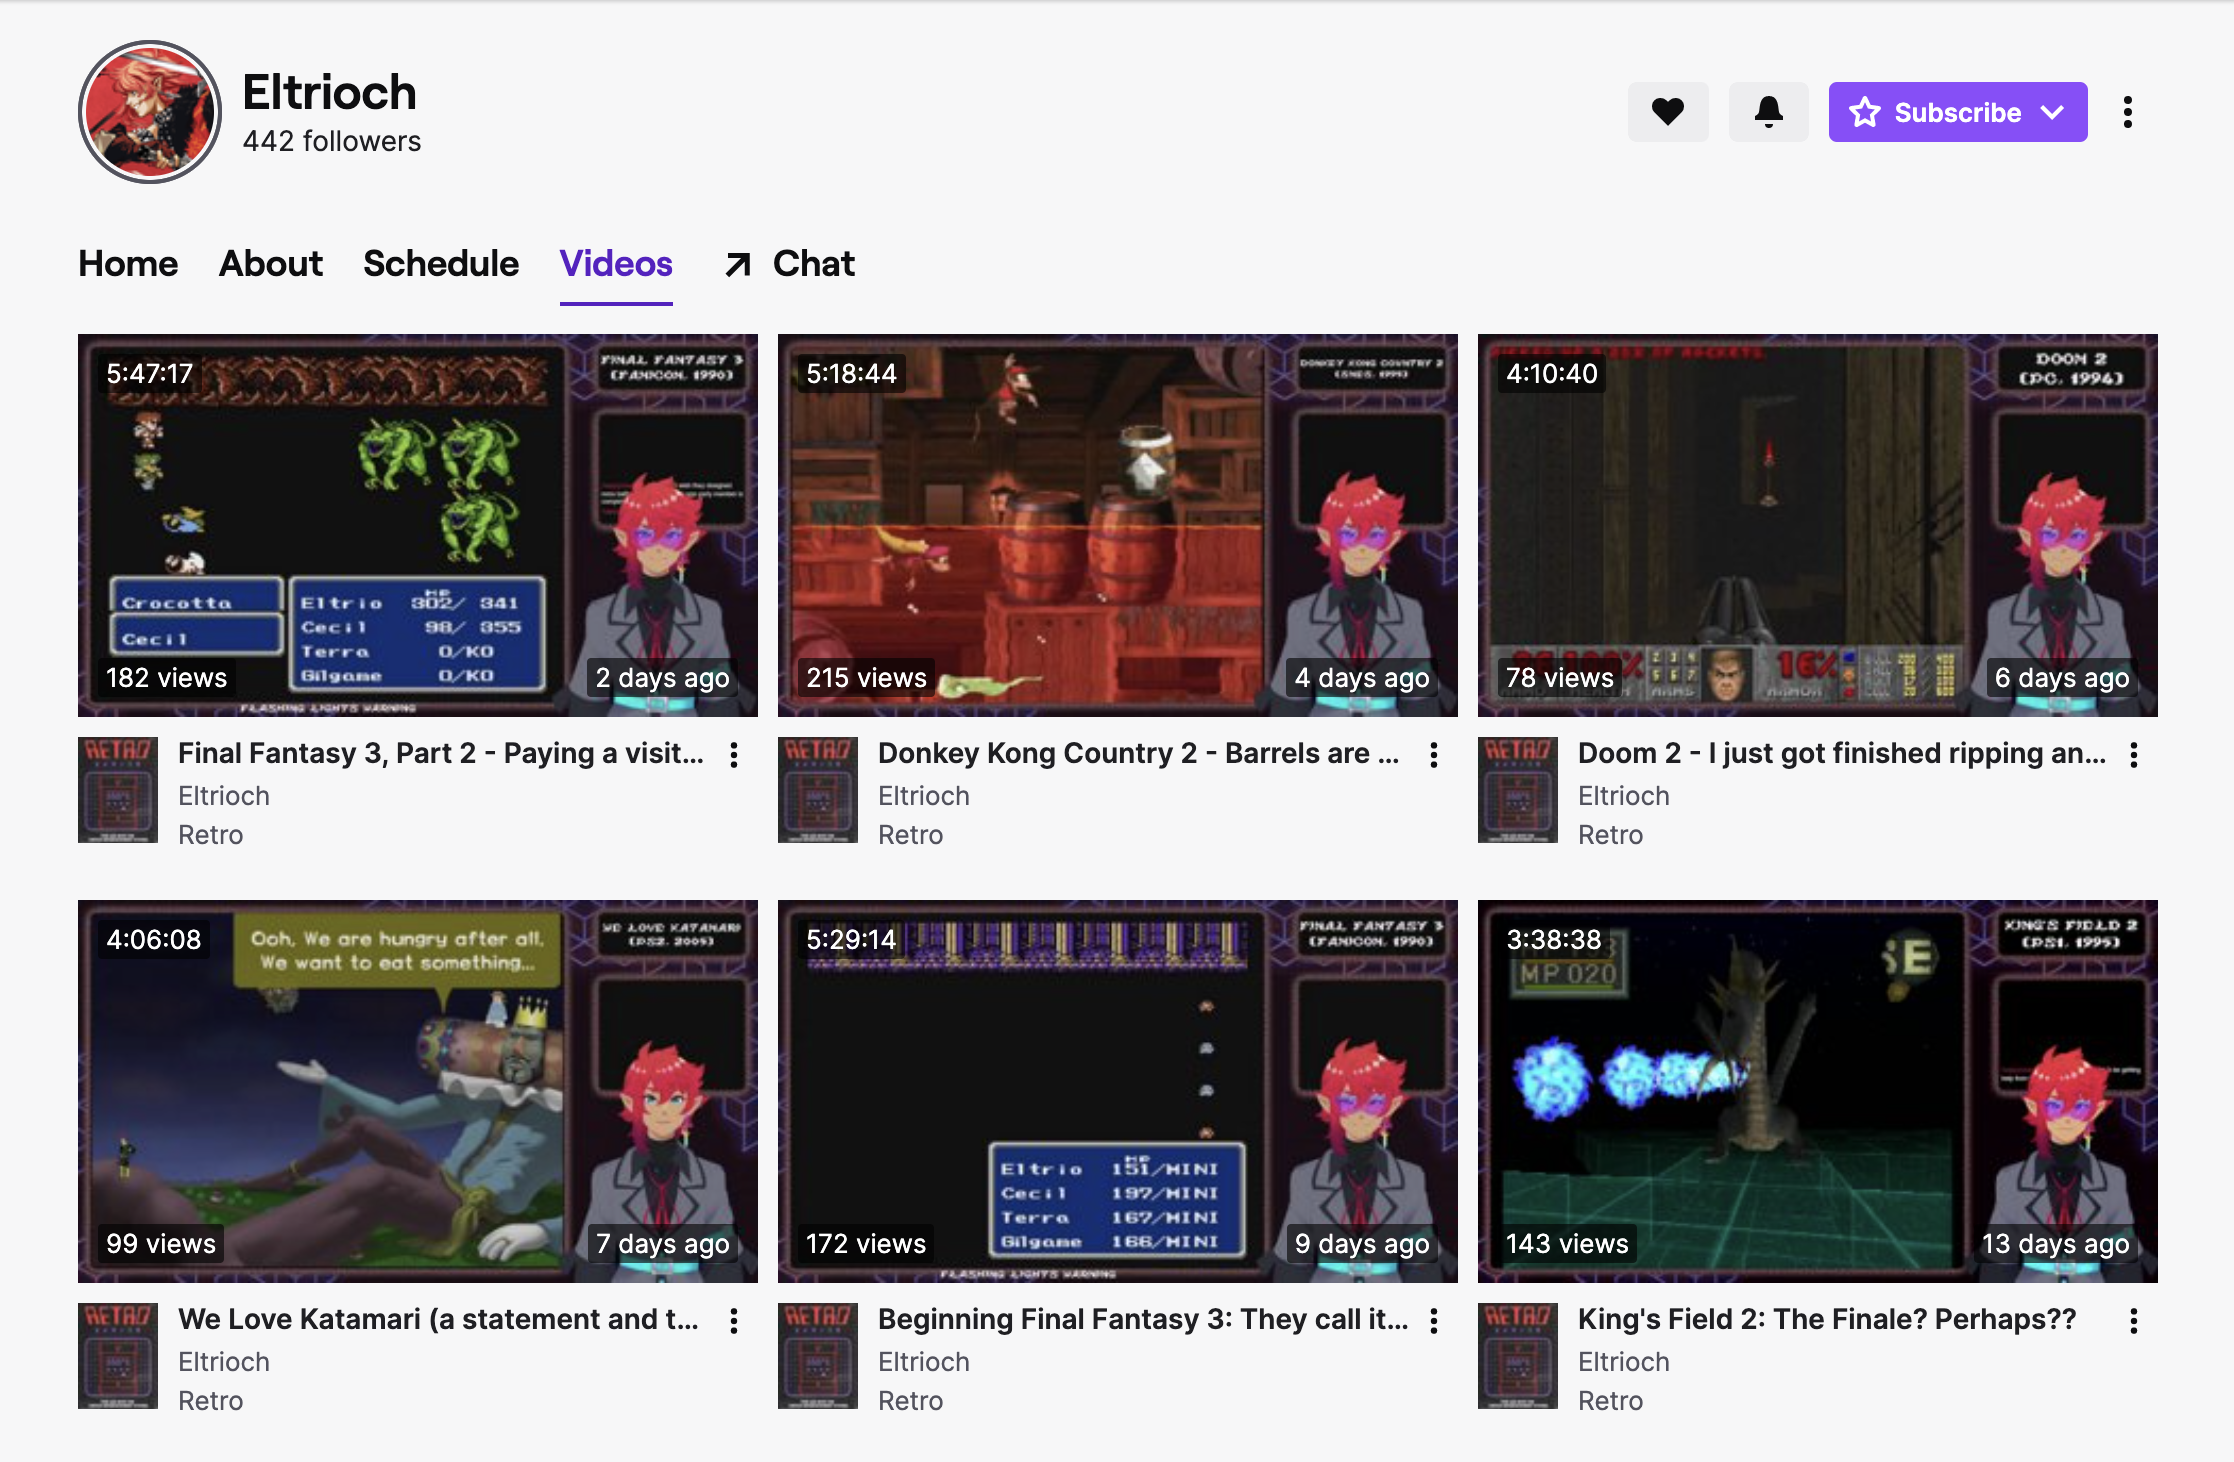This screenshot has width=2234, height=1462.
Task: Click Retro category under Beginning Final Fantasy 3
Action: [x=911, y=1401]
